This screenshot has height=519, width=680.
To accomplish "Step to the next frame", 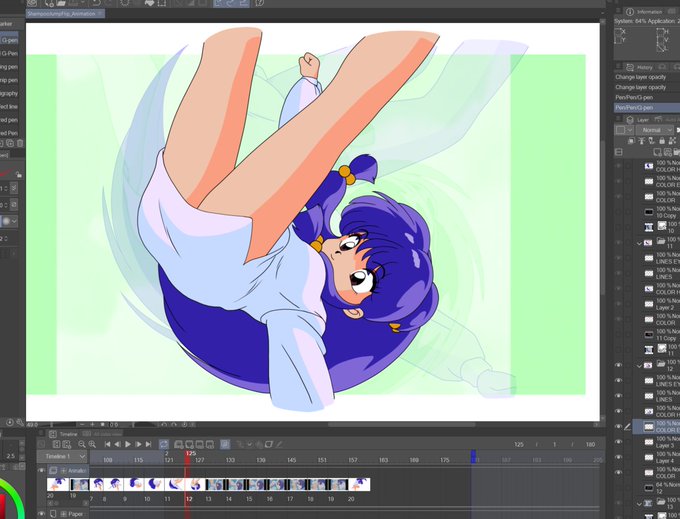I will point(138,444).
